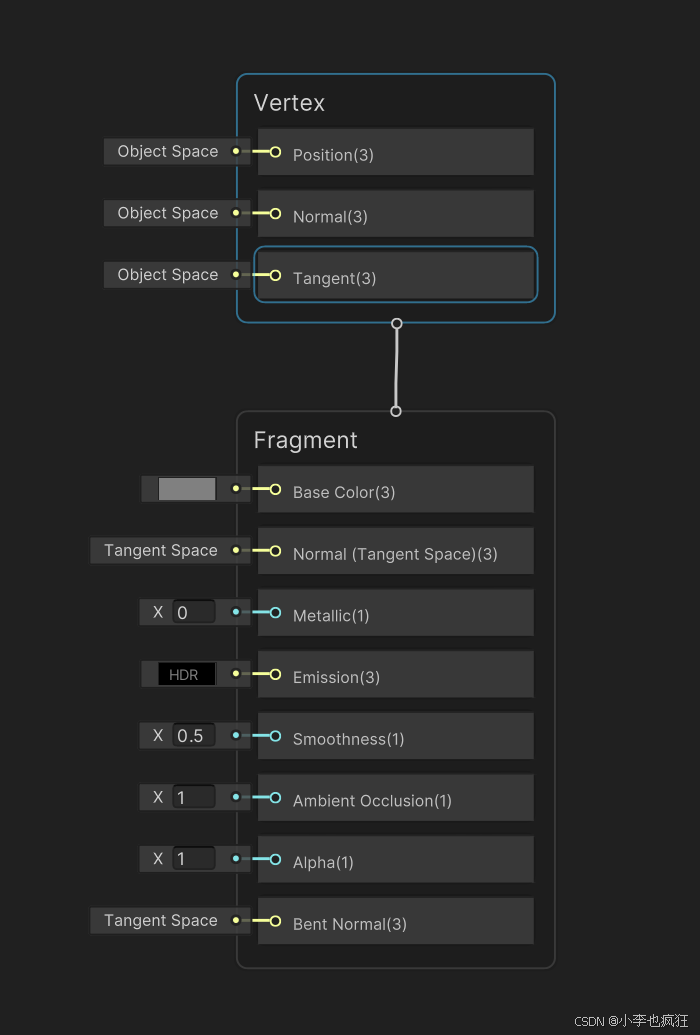Click the Smoothness value field showing 0.5
This screenshot has width=700, height=1035.
pyautogui.click(x=195, y=735)
